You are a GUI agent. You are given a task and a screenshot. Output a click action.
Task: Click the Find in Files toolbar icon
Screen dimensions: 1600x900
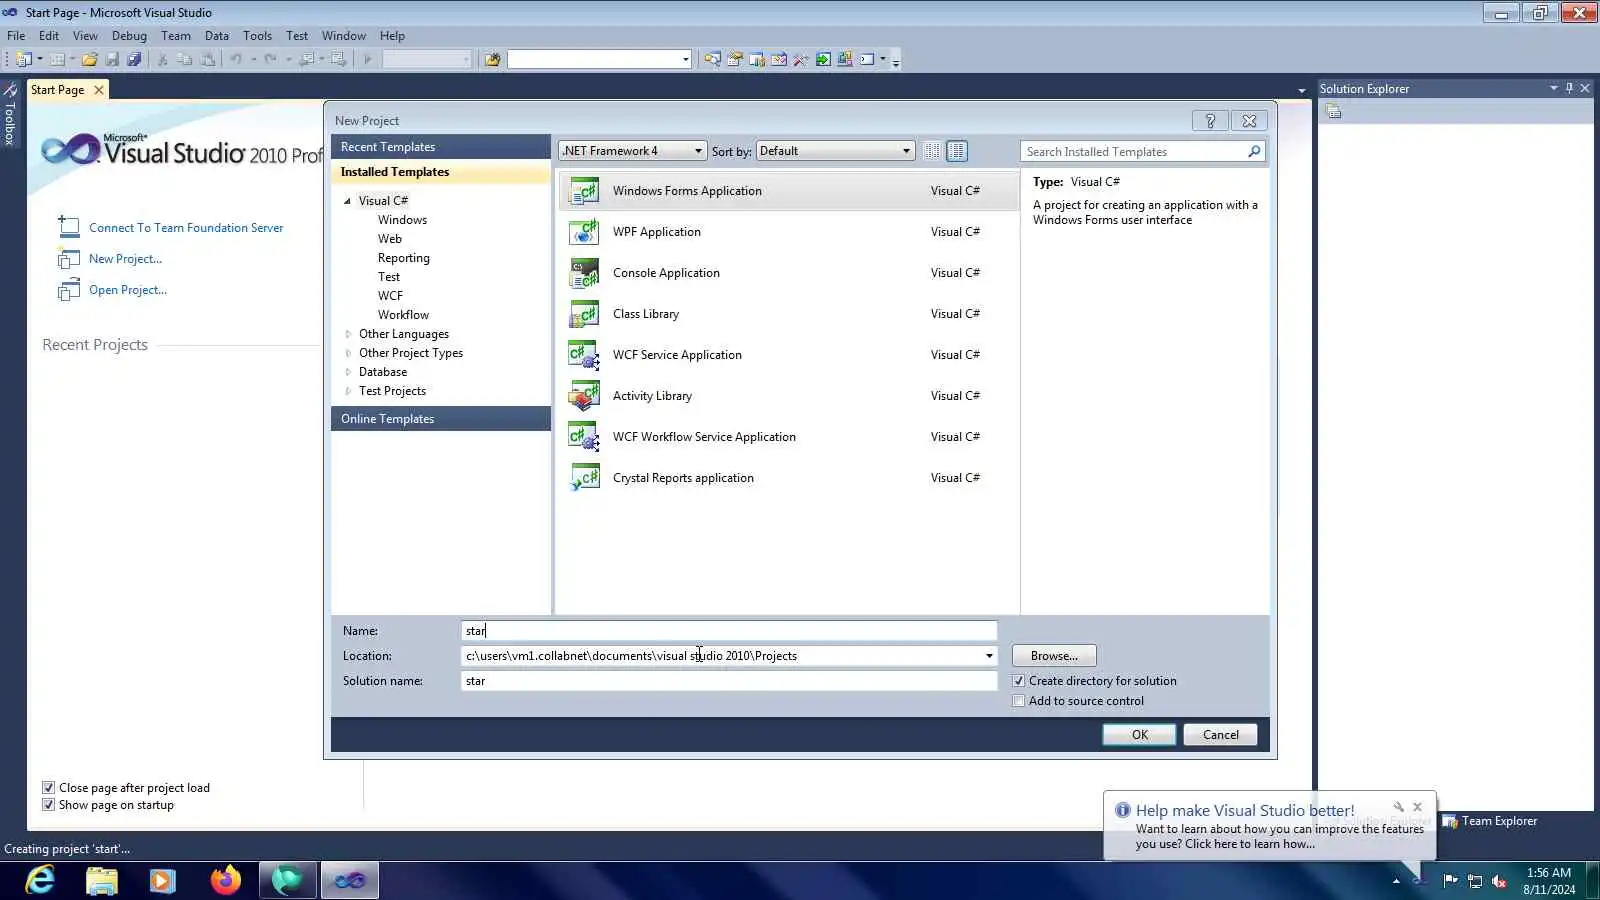coord(492,60)
